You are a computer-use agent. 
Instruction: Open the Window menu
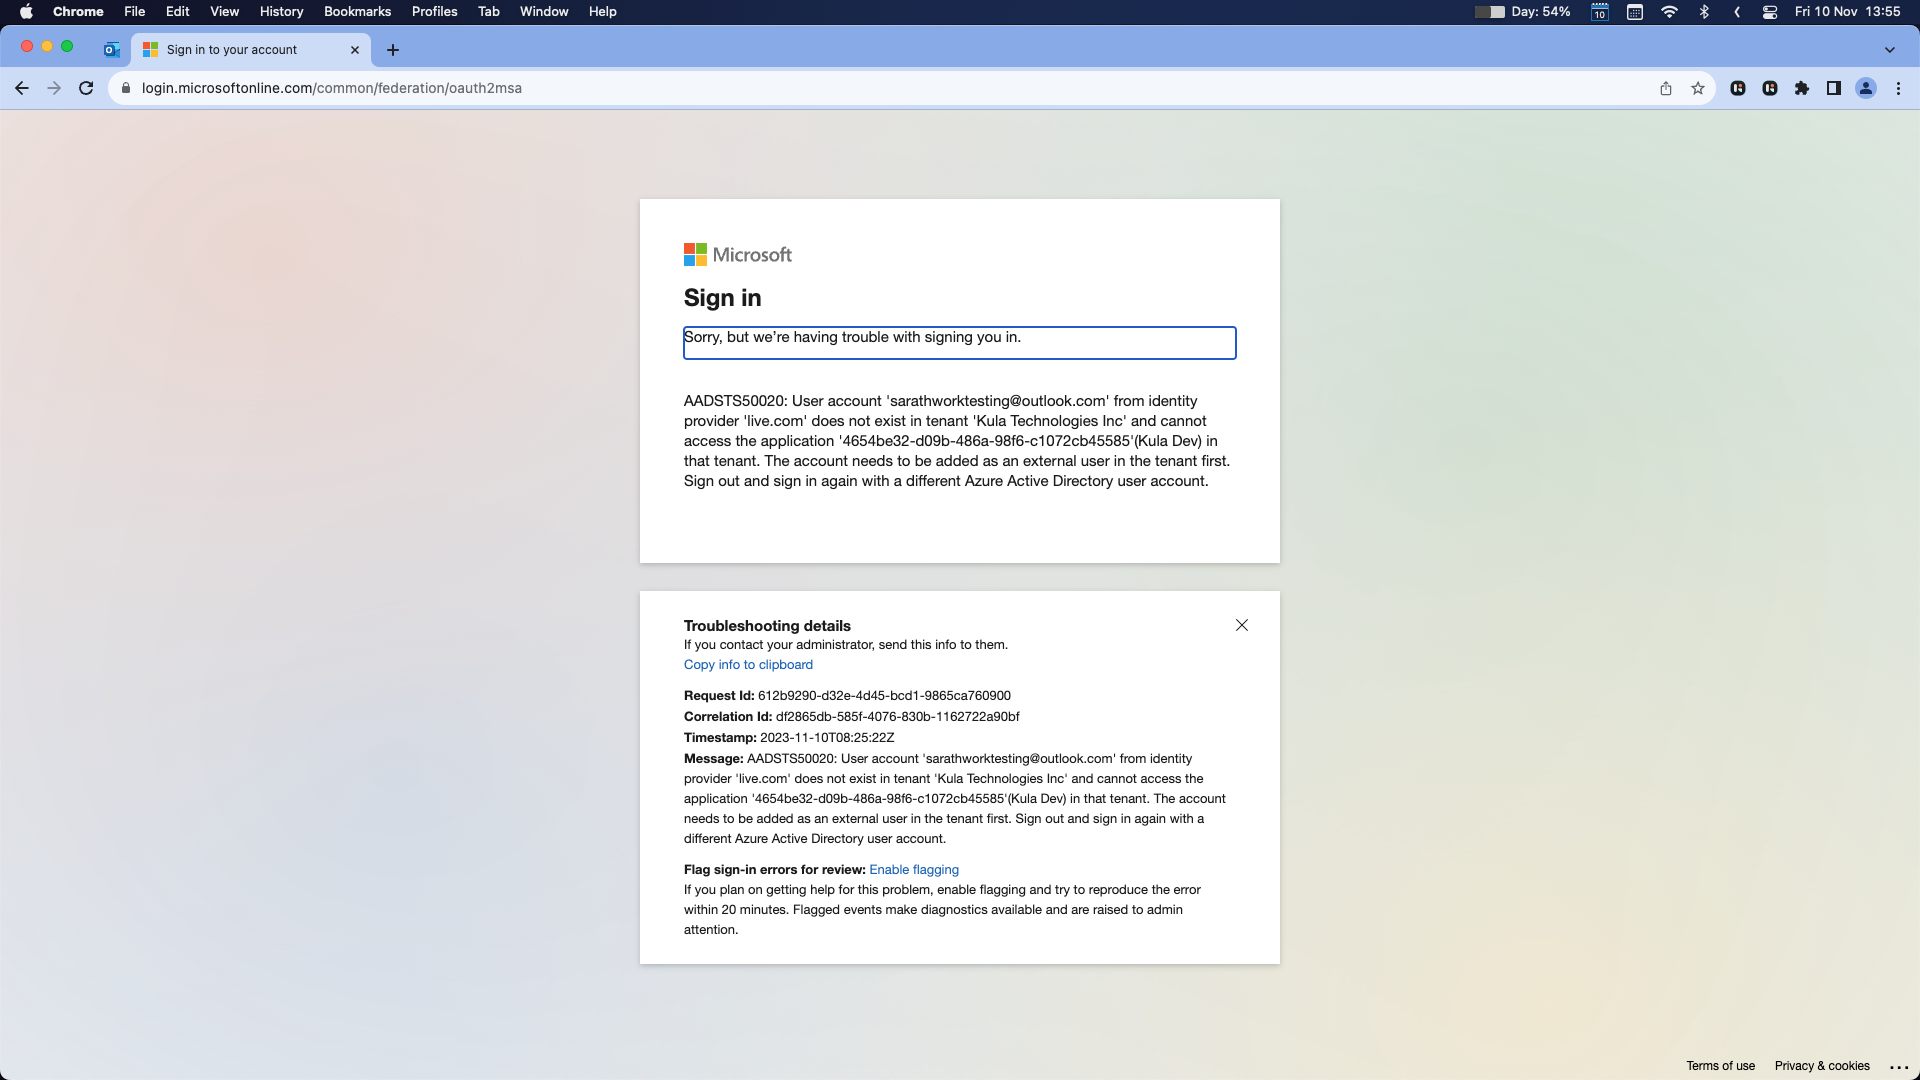click(x=544, y=12)
